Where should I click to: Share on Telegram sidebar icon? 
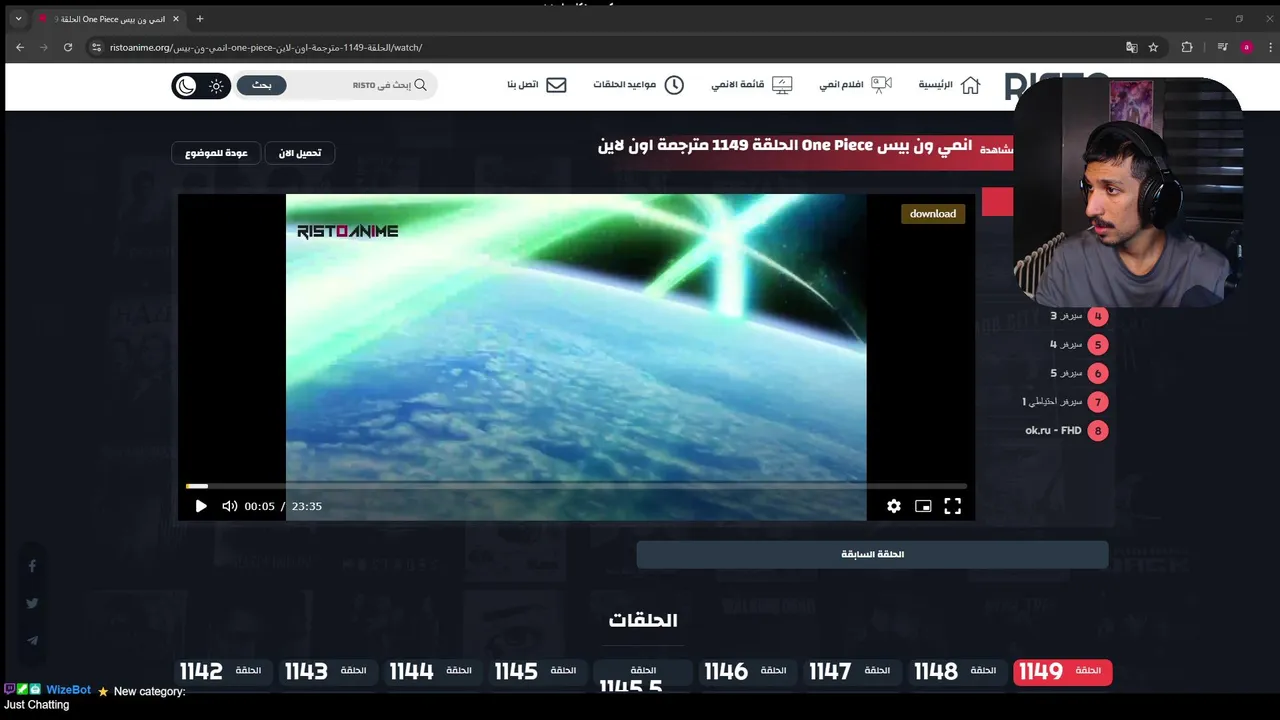32,640
